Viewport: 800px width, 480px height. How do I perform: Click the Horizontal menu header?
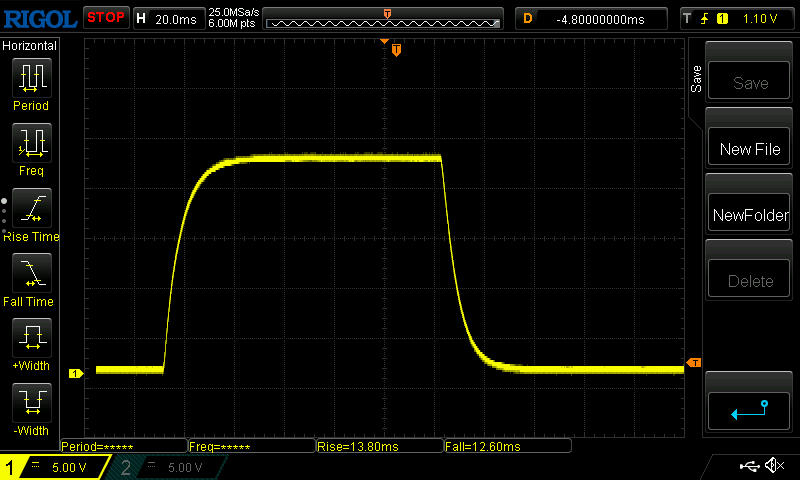pyautogui.click(x=29, y=45)
